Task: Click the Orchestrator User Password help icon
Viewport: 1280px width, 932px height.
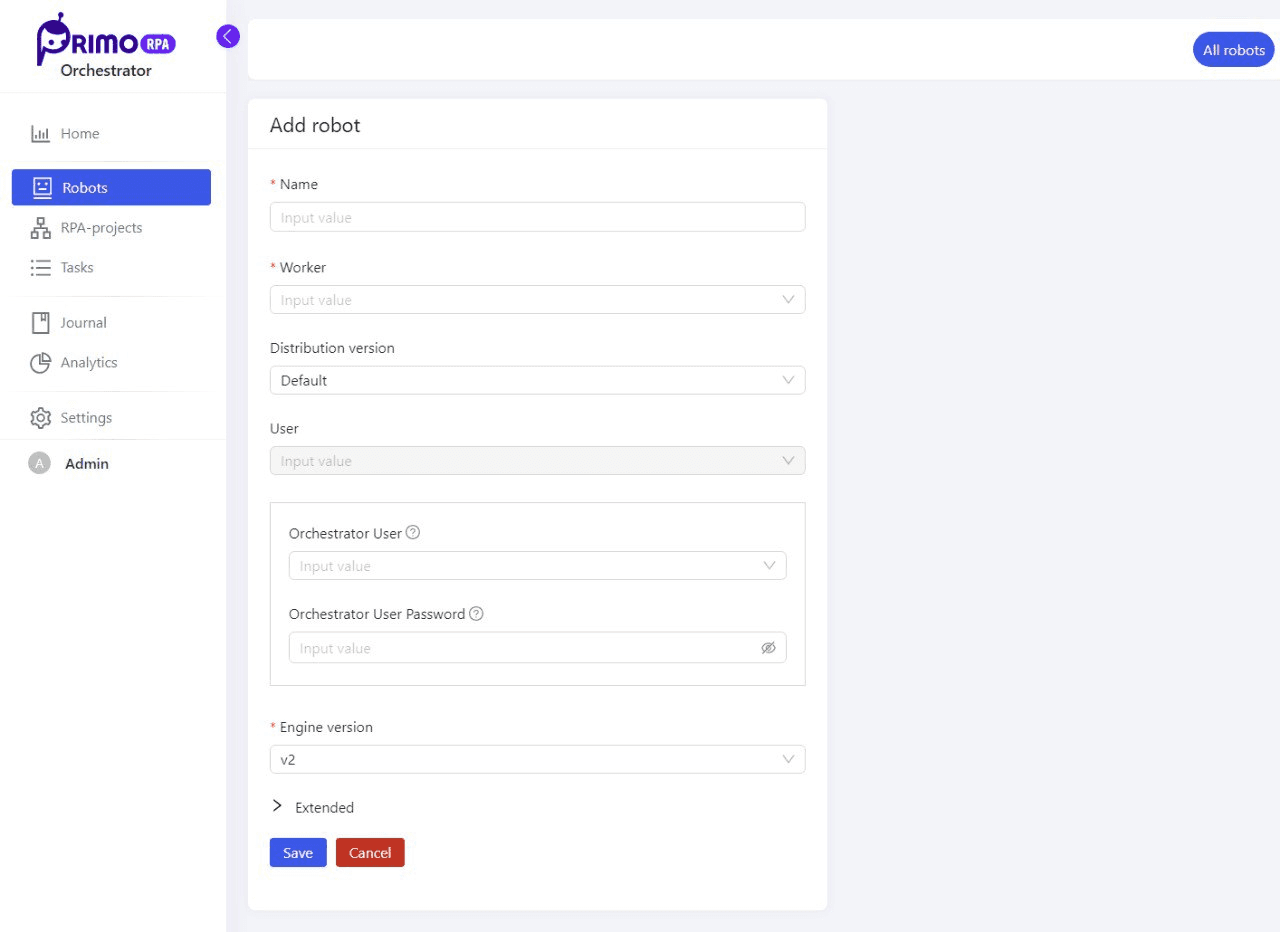Action: coord(476,614)
